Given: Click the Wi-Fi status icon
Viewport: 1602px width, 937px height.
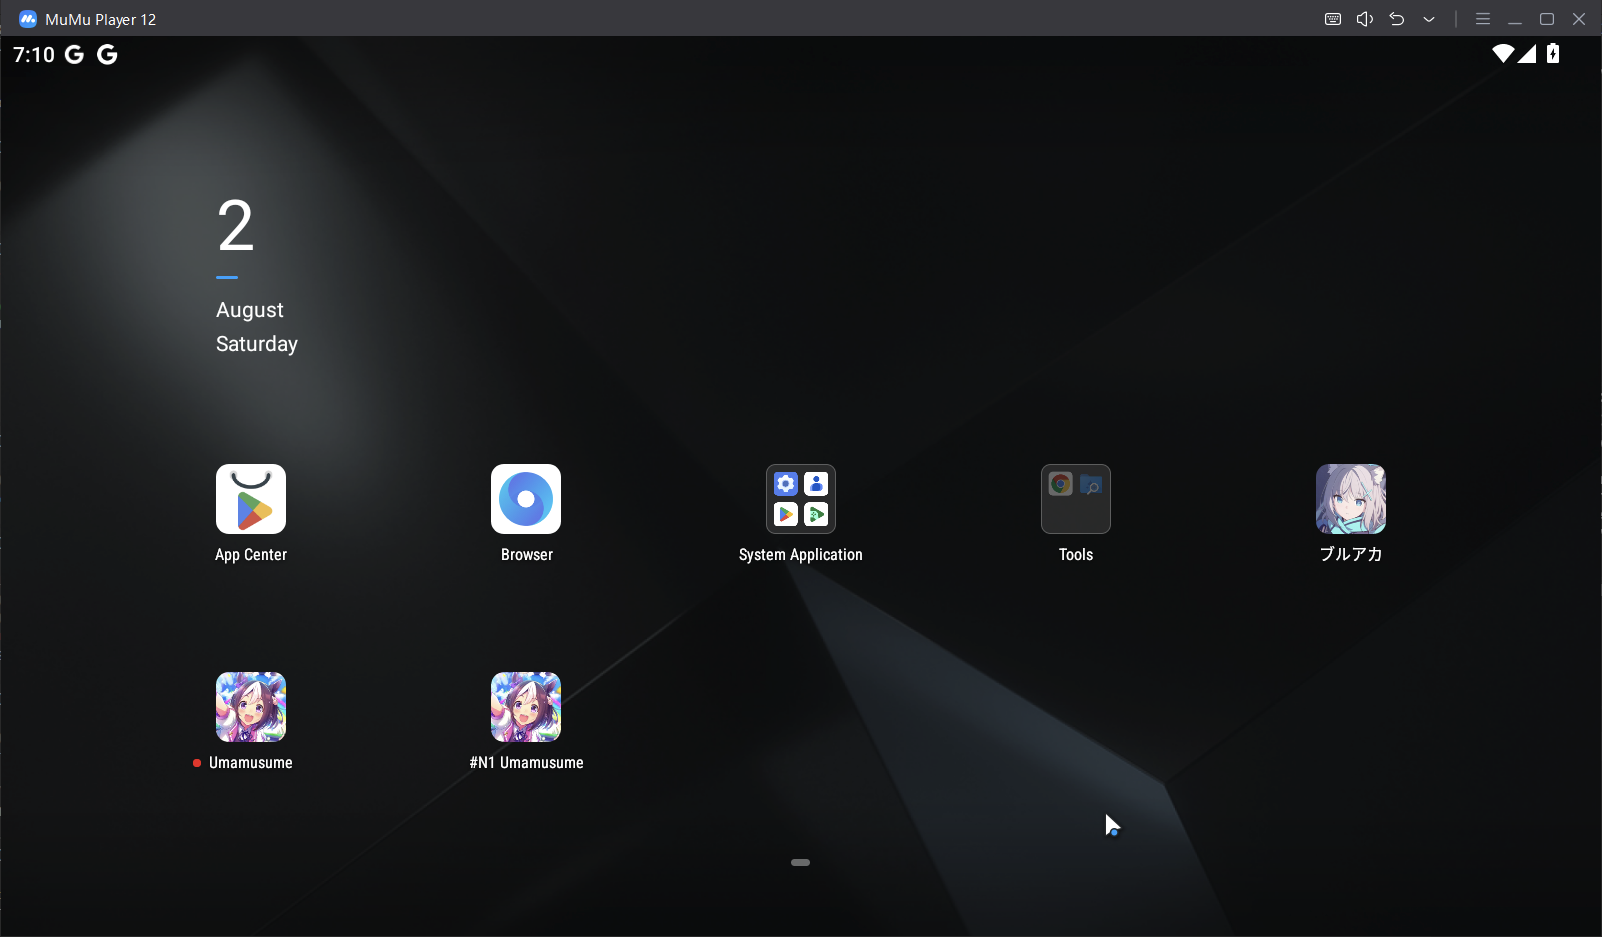Looking at the screenshot, I should 1503,54.
